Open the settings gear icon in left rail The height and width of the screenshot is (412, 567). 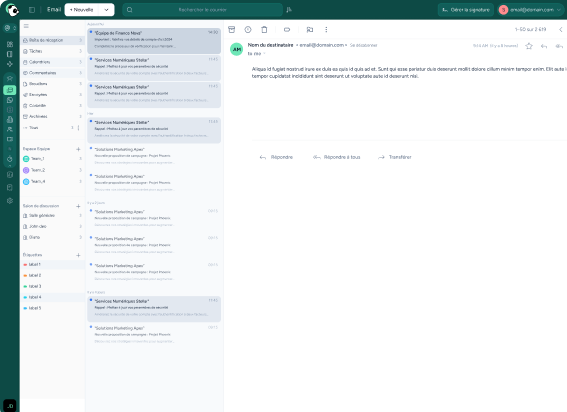10,201
